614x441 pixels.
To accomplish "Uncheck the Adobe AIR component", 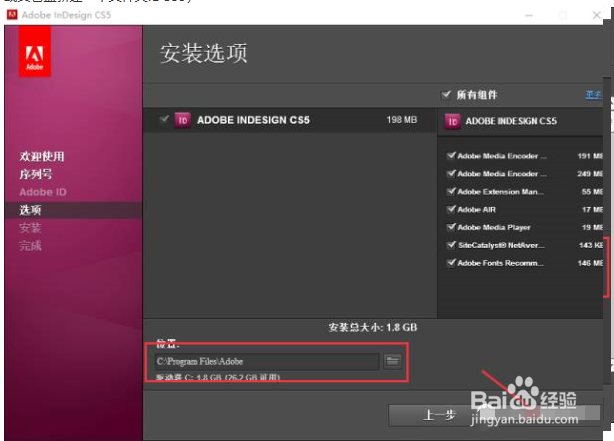I will tap(451, 209).
